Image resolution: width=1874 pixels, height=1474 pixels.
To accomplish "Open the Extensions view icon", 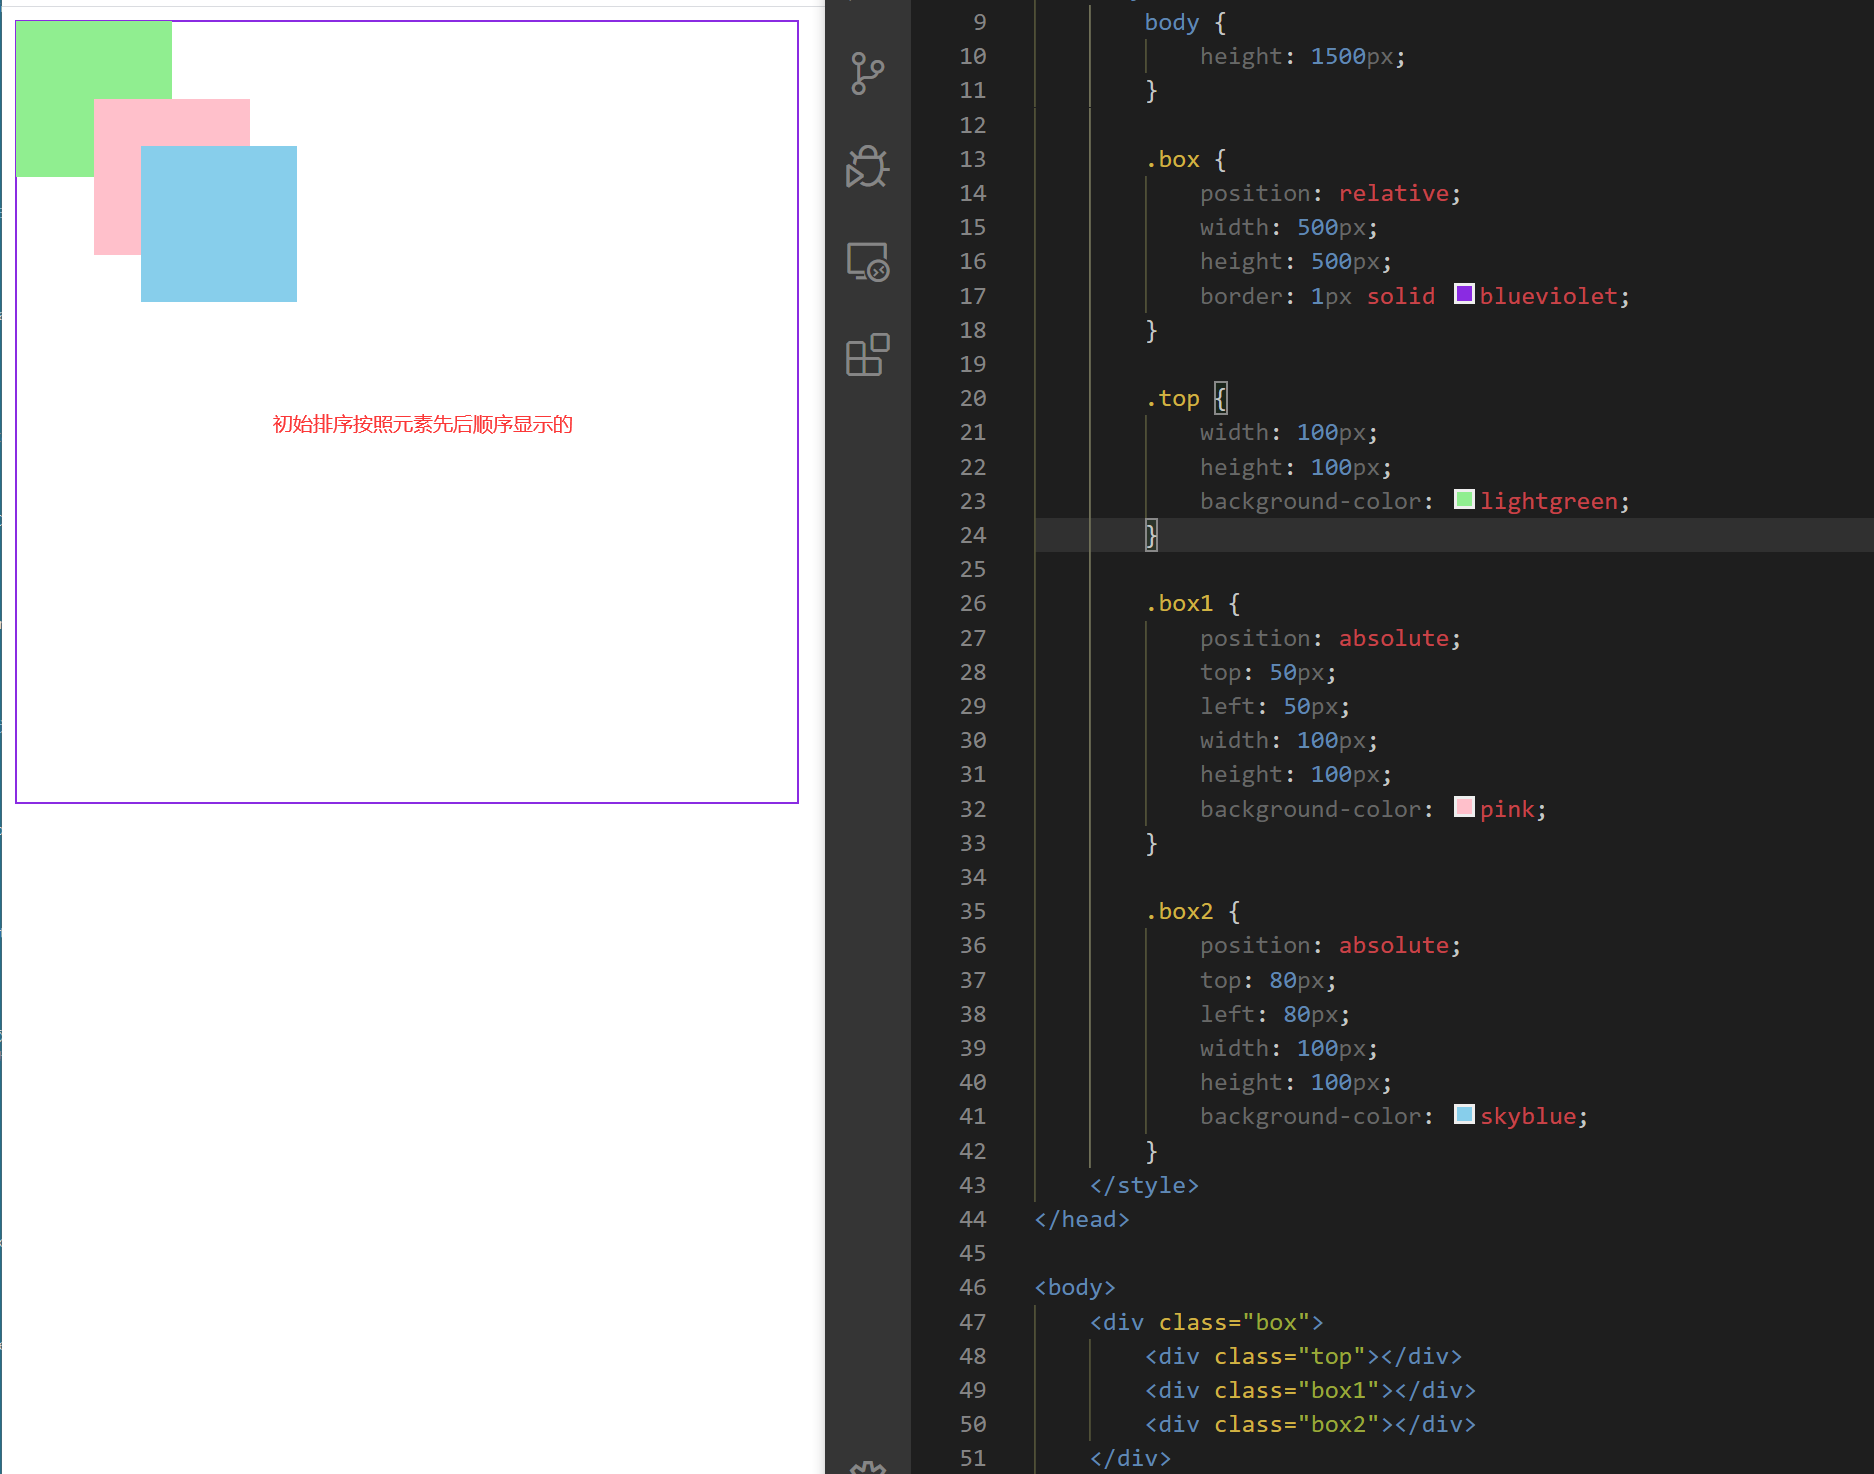I will 867,355.
